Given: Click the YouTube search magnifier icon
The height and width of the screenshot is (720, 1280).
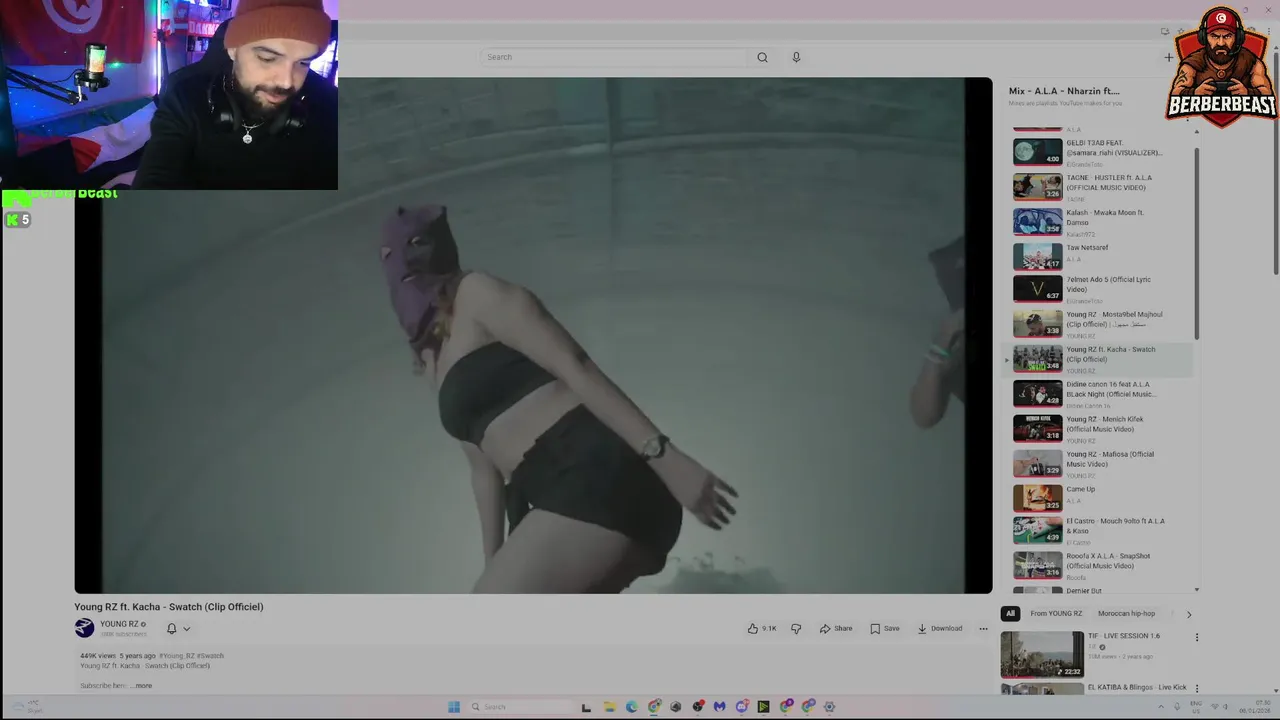Looking at the screenshot, I should [762, 57].
